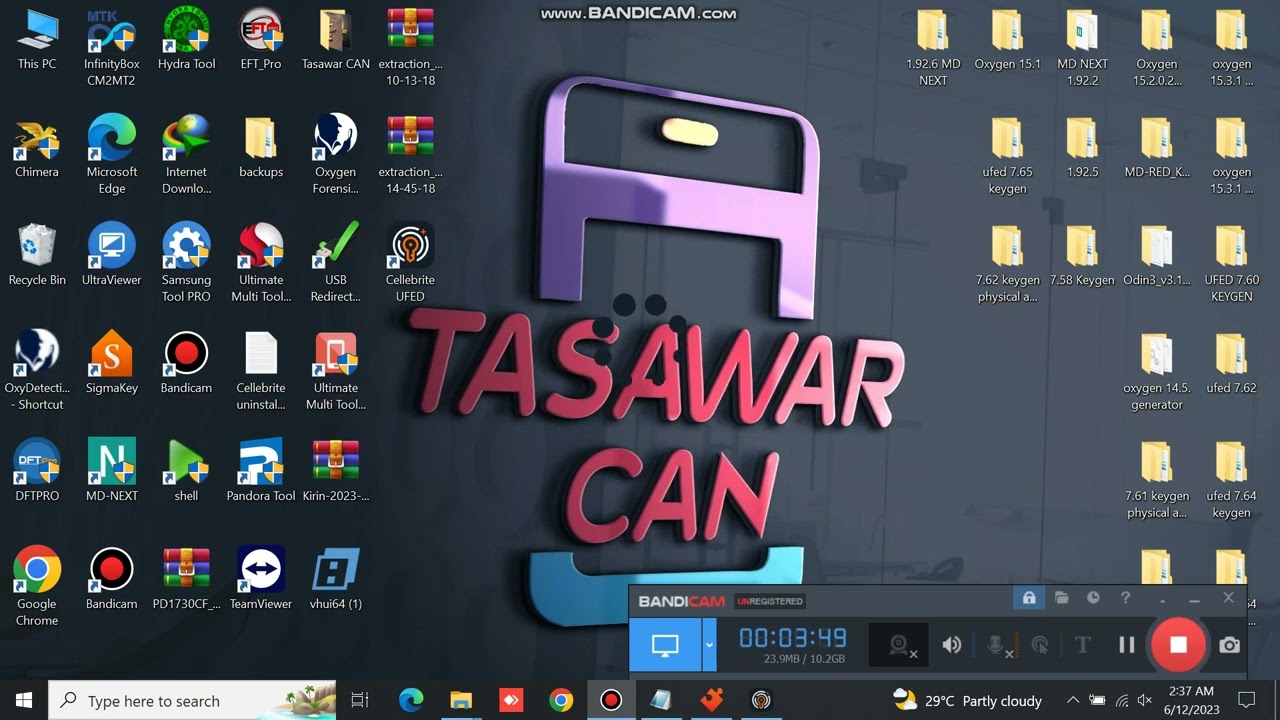Show hidden system tray icons

pyautogui.click(x=1073, y=700)
